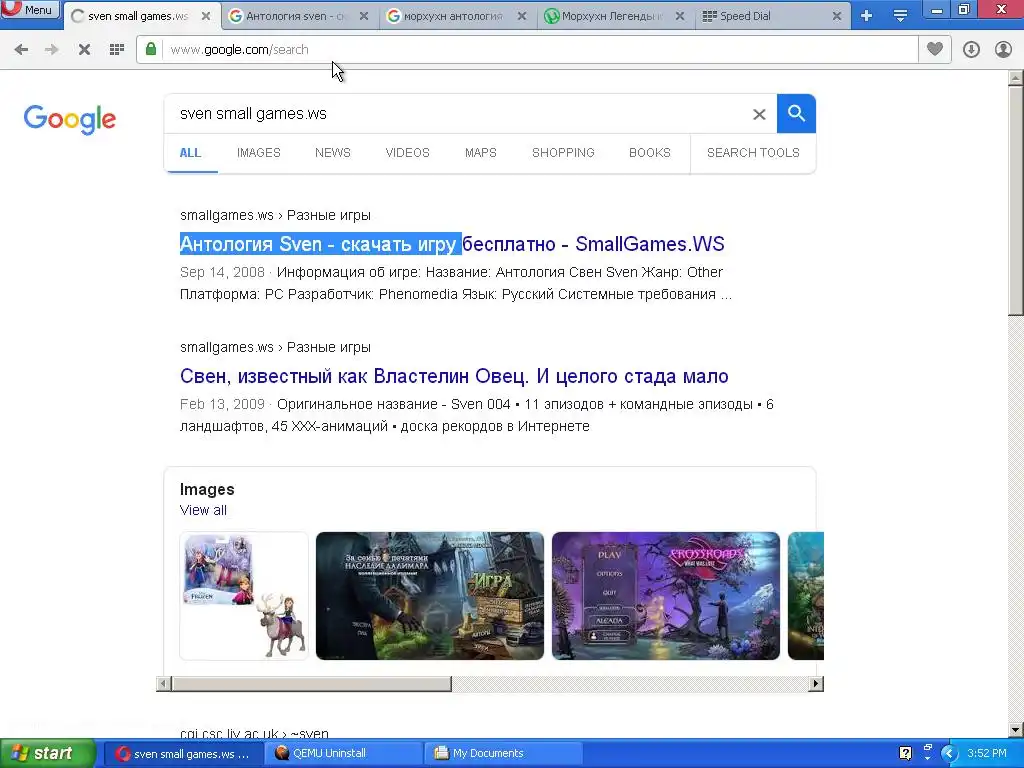Viewport: 1024px width, 768px height.
Task: Open the Frozen toy image thumbnail
Action: pos(244,596)
